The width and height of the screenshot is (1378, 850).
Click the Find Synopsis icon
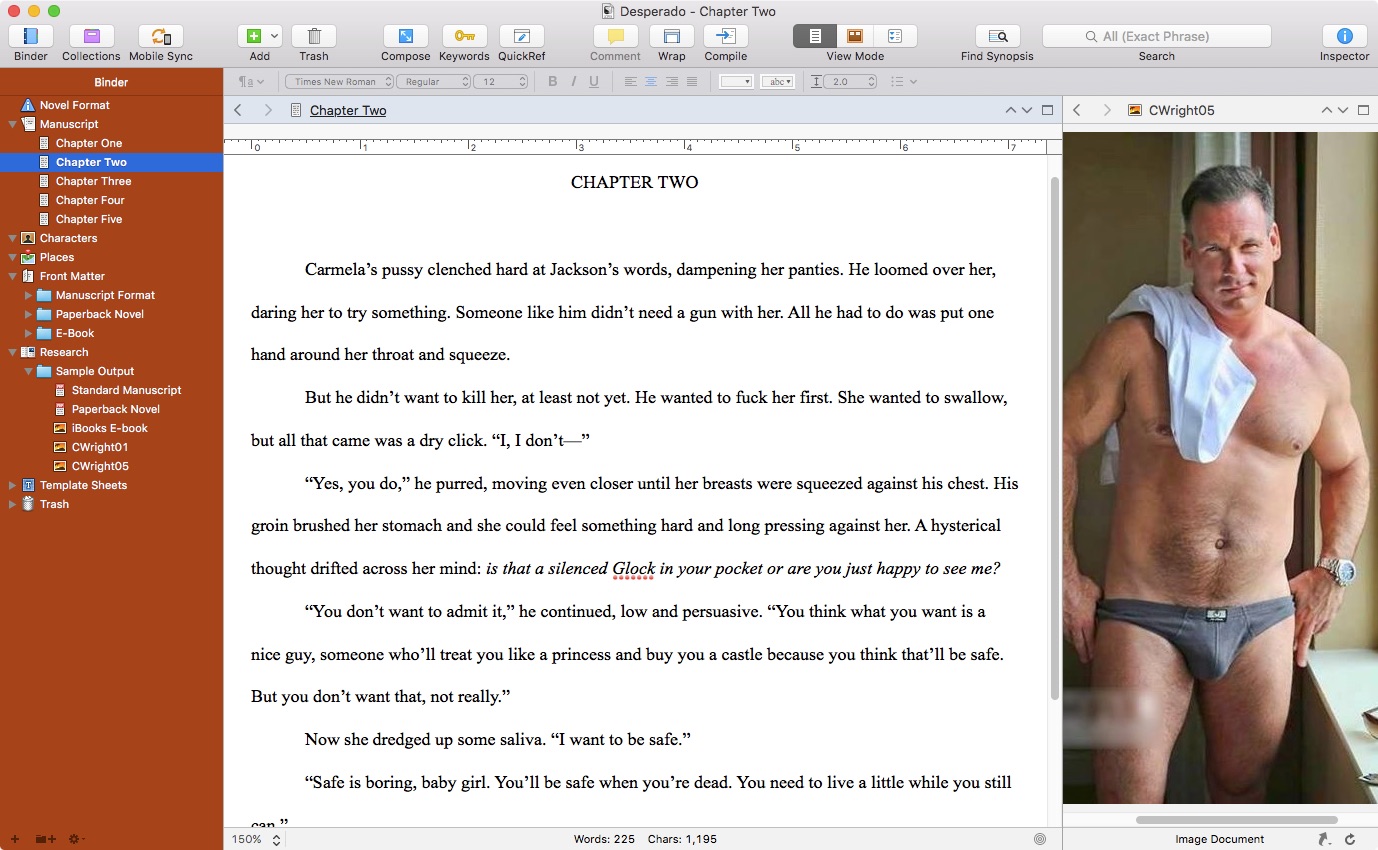click(997, 37)
